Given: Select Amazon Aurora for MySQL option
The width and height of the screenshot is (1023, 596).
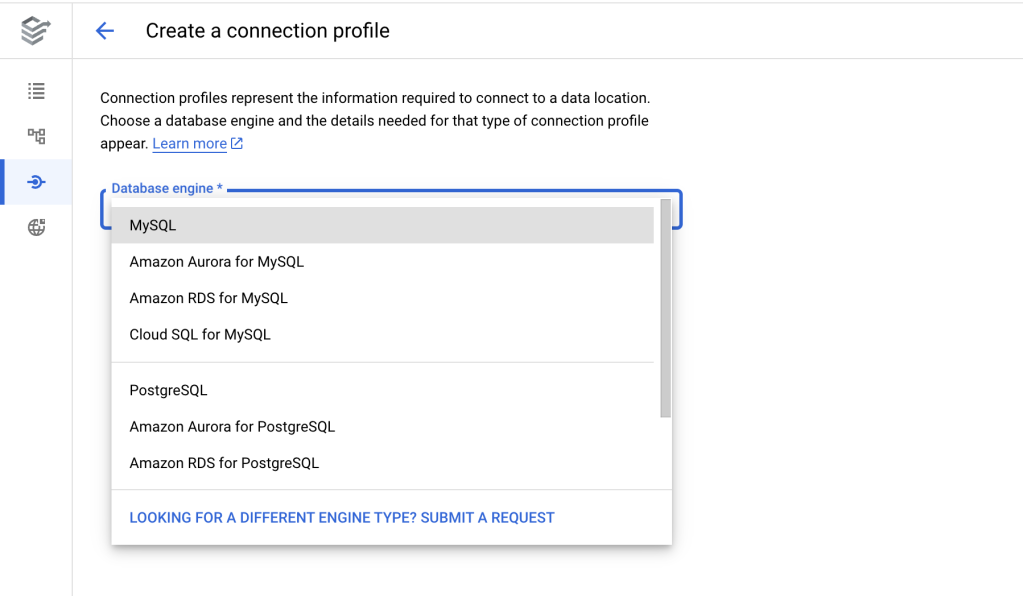Looking at the screenshot, I should tap(216, 262).
